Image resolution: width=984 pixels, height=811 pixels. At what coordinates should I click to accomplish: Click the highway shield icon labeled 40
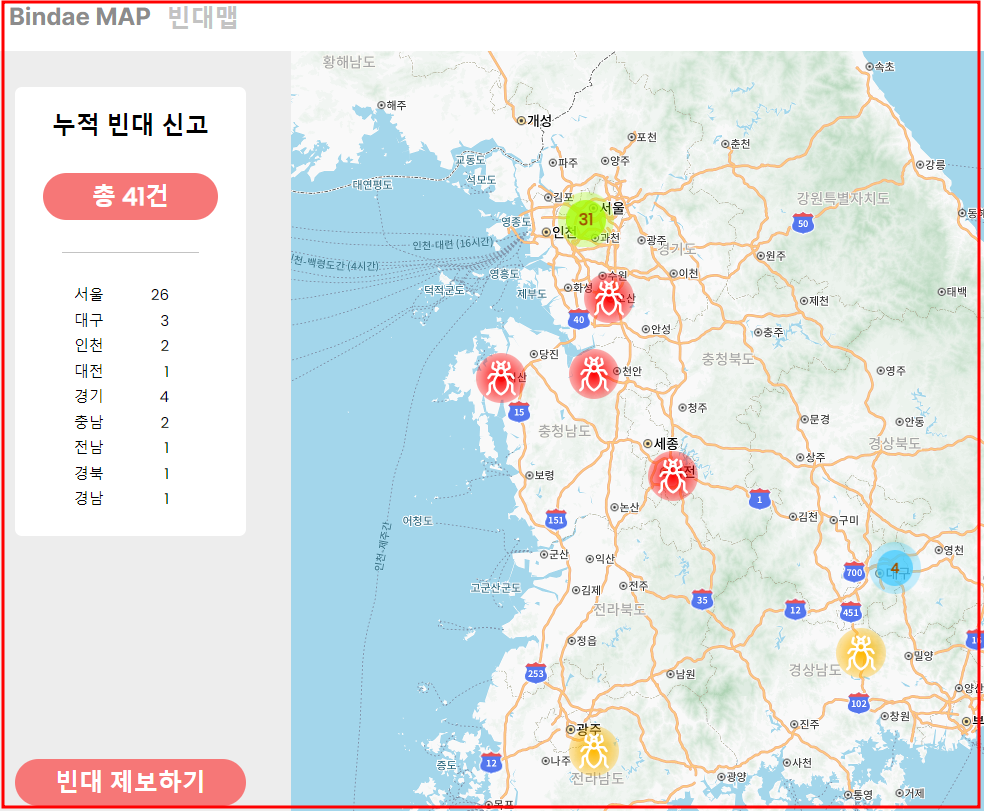(577, 320)
